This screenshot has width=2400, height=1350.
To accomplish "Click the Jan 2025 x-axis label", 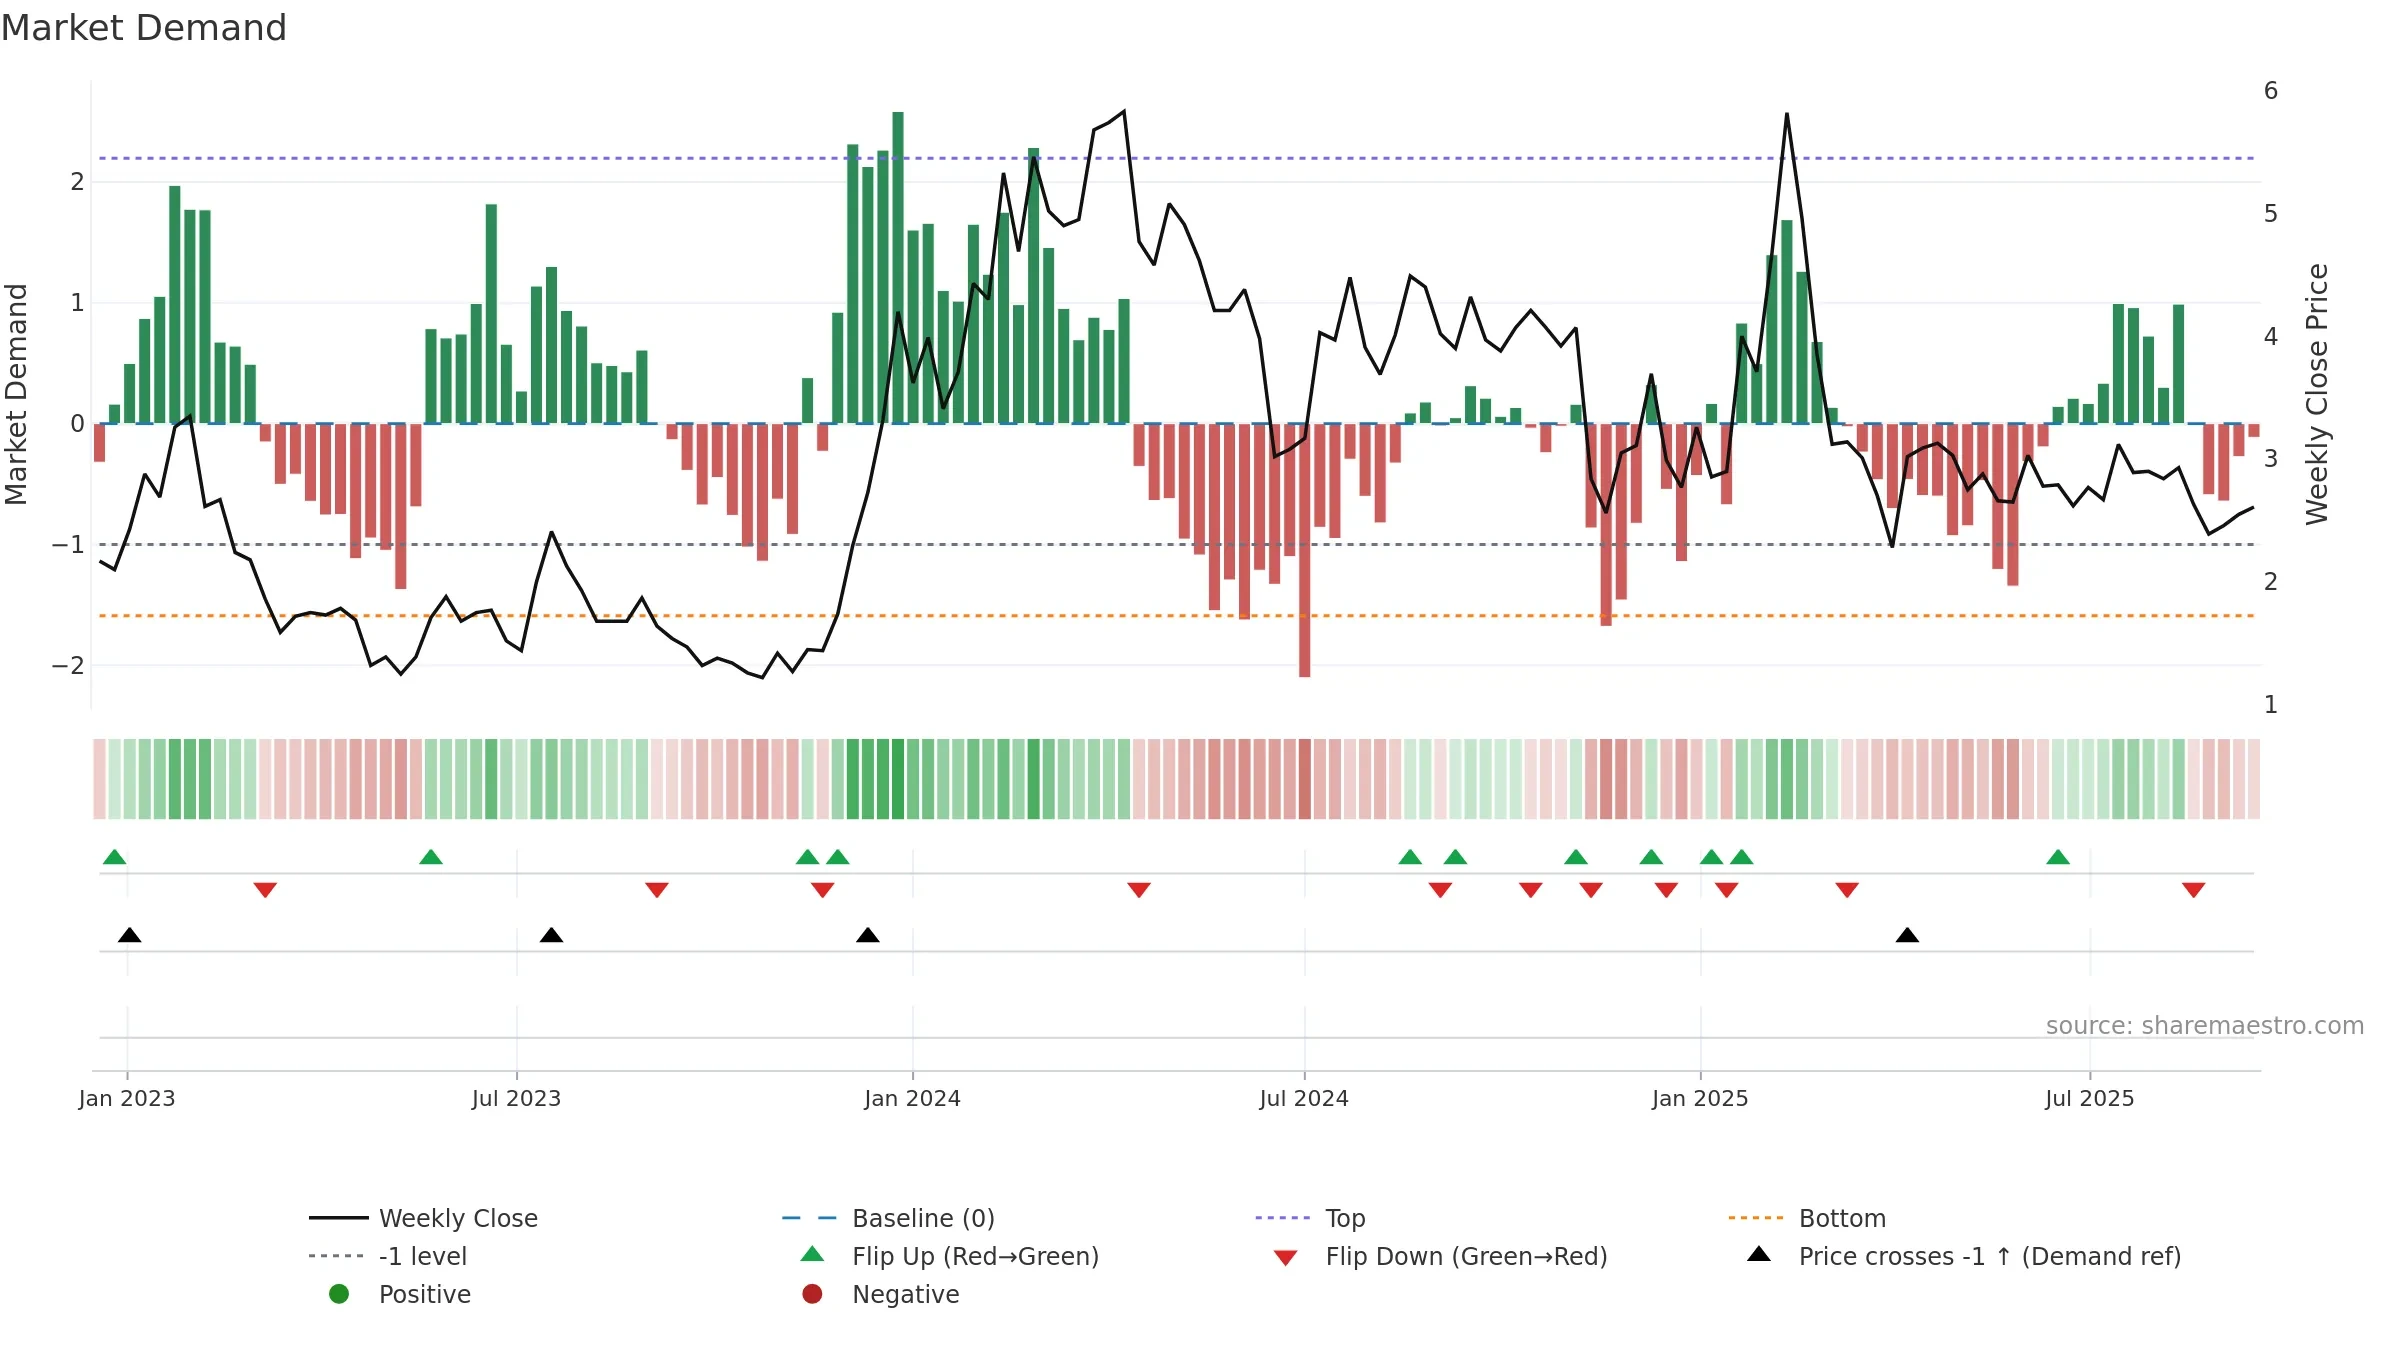I will [x=1701, y=1099].
